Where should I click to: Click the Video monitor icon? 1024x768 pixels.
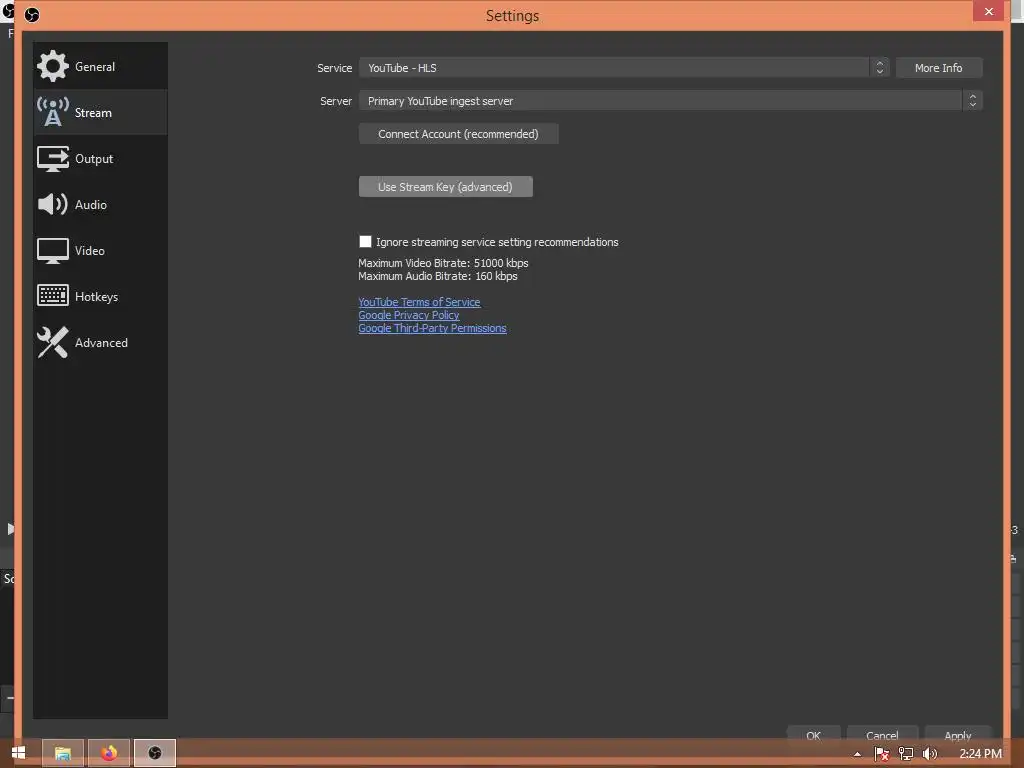(52, 251)
